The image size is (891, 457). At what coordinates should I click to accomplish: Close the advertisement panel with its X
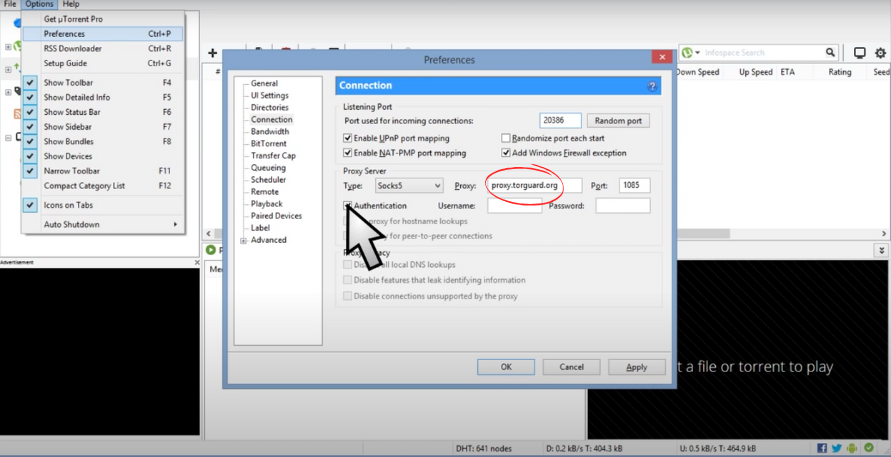(x=197, y=263)
